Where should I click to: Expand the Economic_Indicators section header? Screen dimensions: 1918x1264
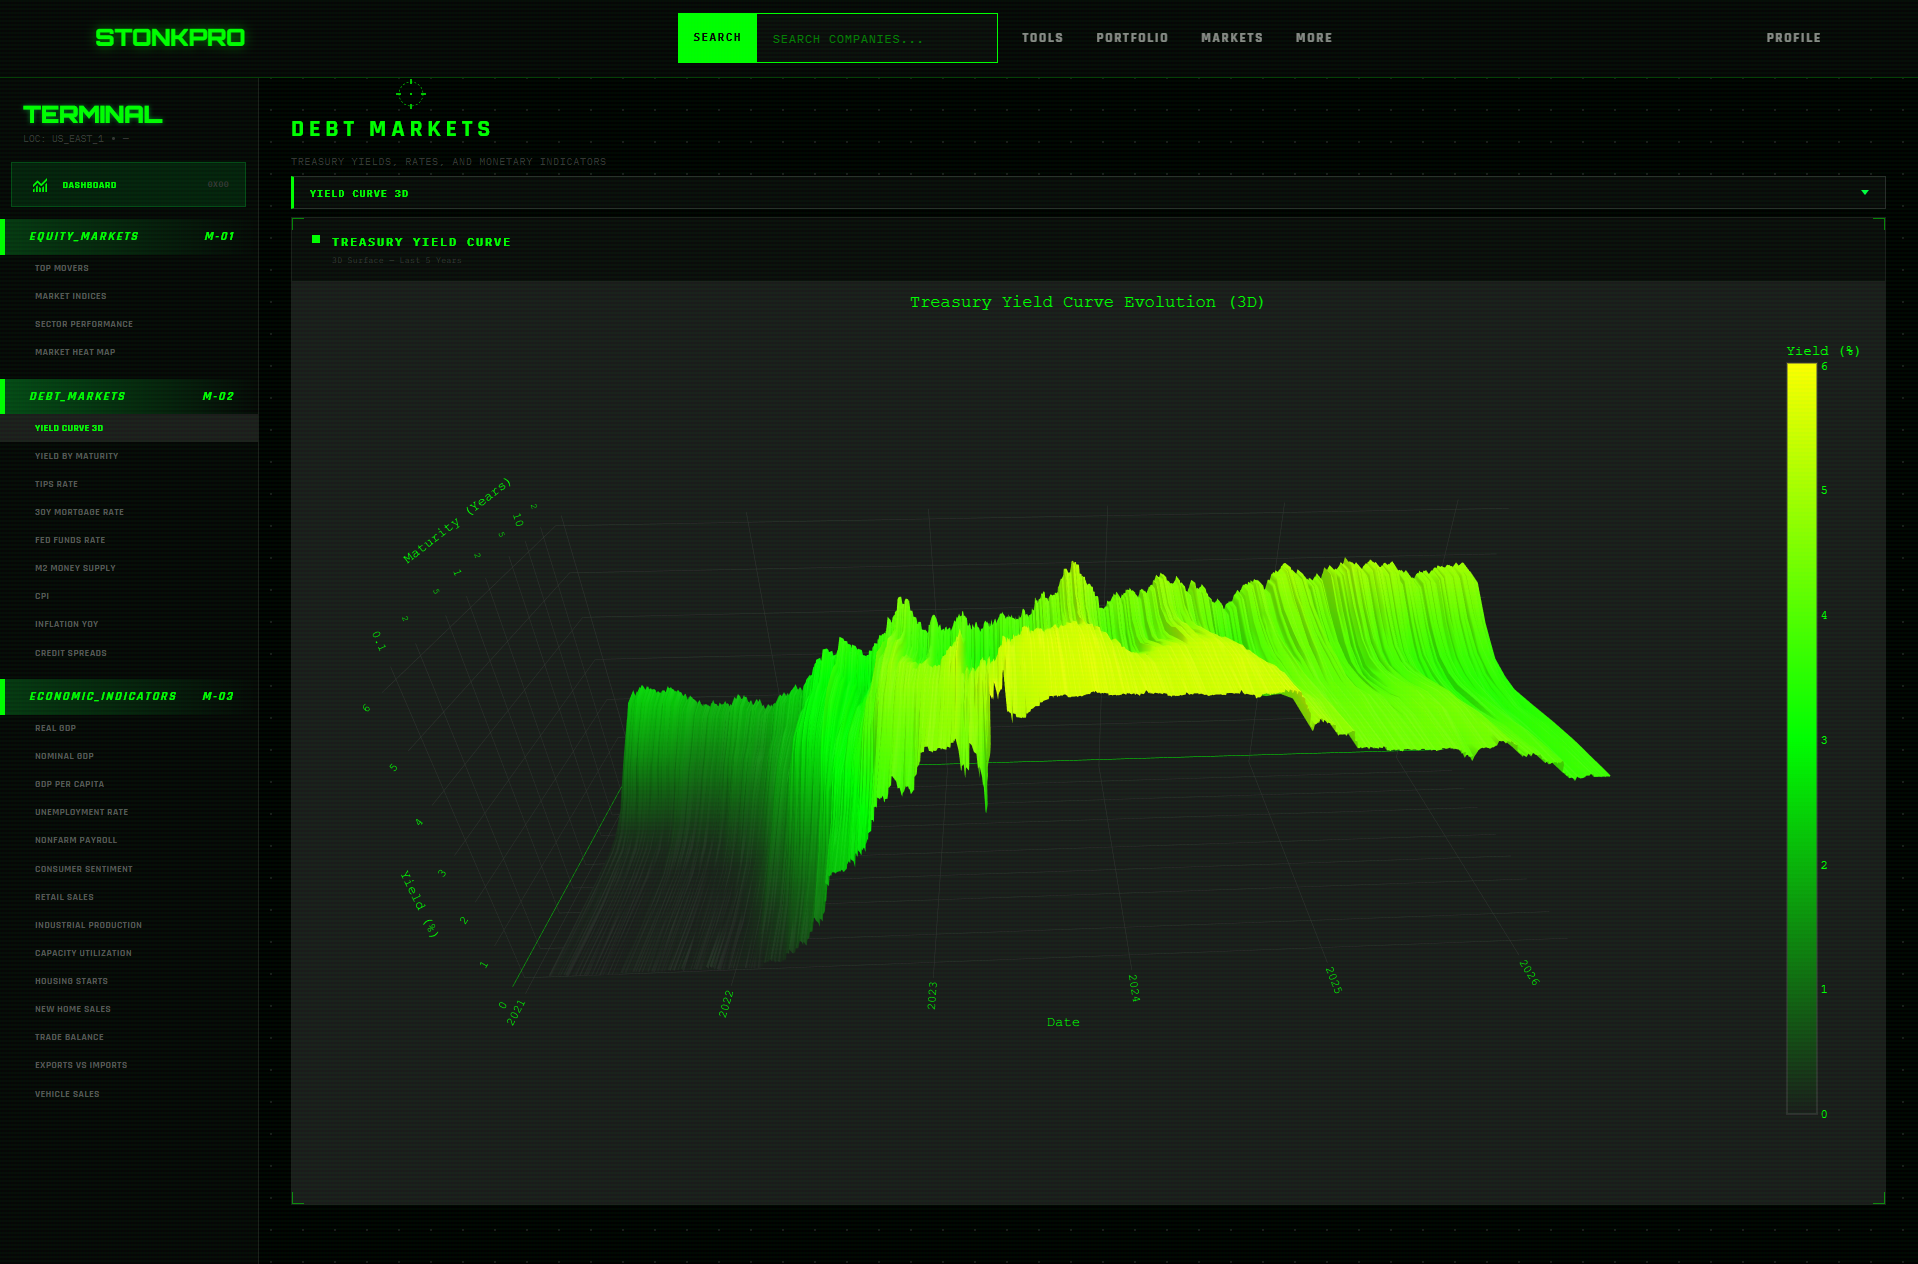point(128,697)
